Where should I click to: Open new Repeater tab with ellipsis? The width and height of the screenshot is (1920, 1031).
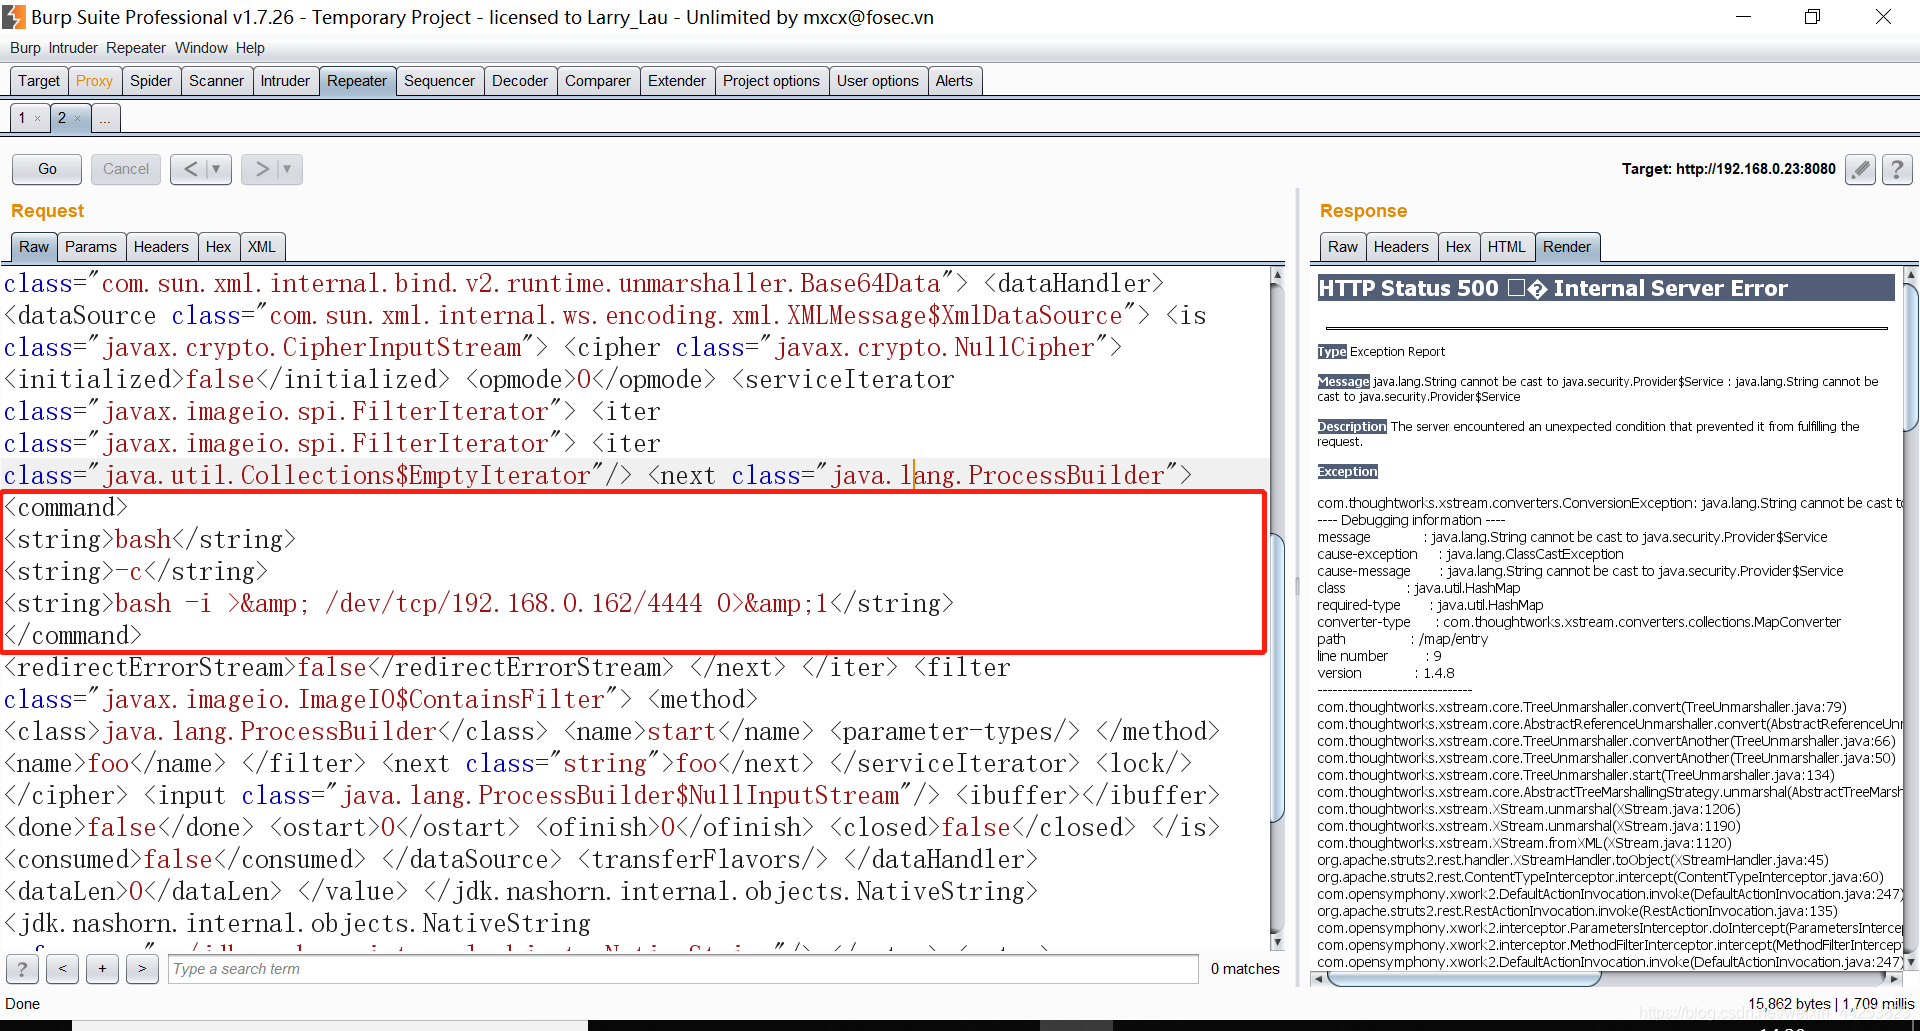click(105, 119)
